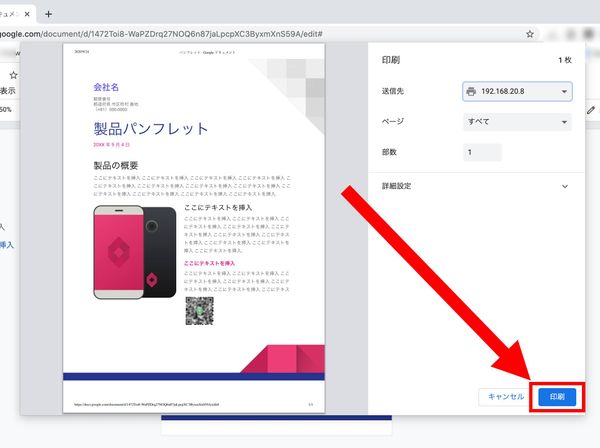This screenshot has height=448, width=600.
Task: Click the printer icon in destination box
Action: [x=471, y=91]
